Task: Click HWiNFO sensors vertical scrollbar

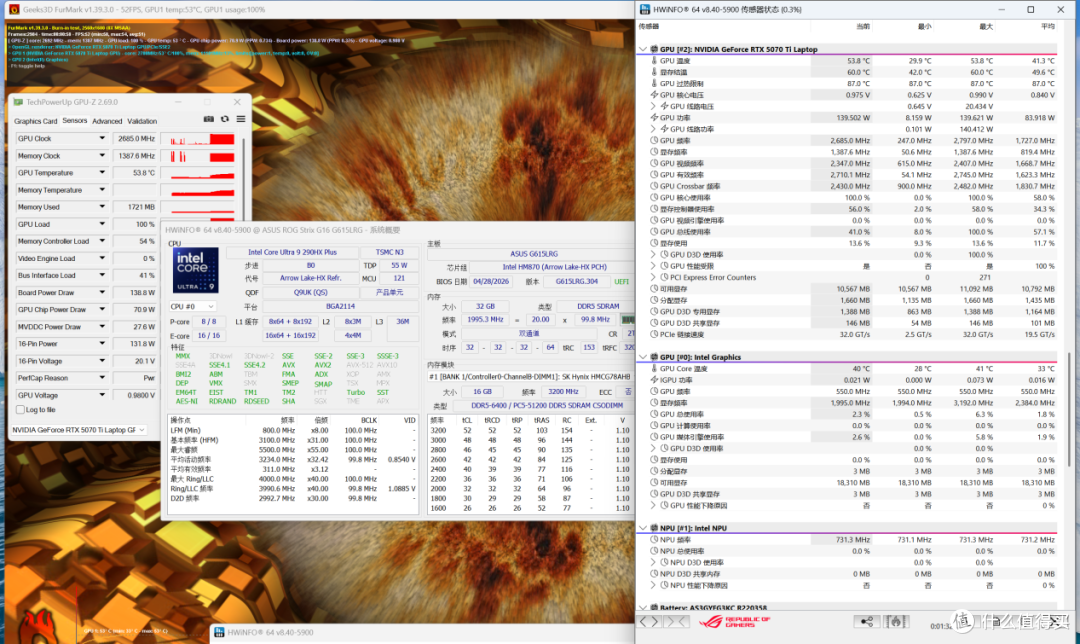Action: [x=1068, y=410]
